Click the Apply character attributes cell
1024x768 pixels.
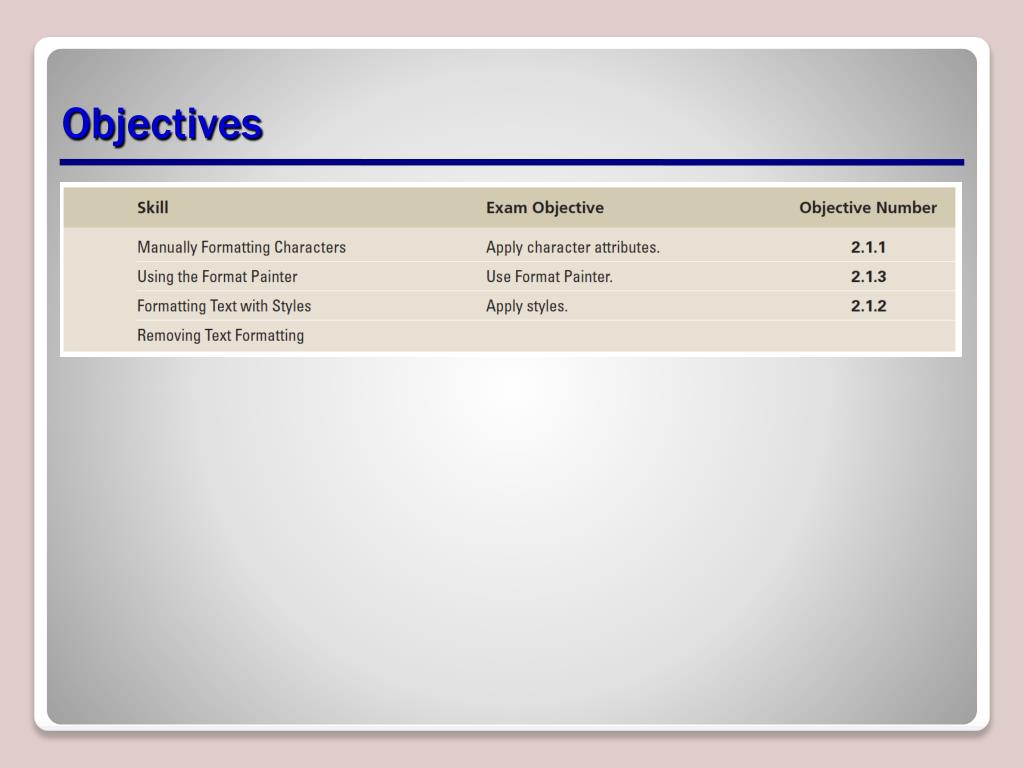click(x=573, y=248)
